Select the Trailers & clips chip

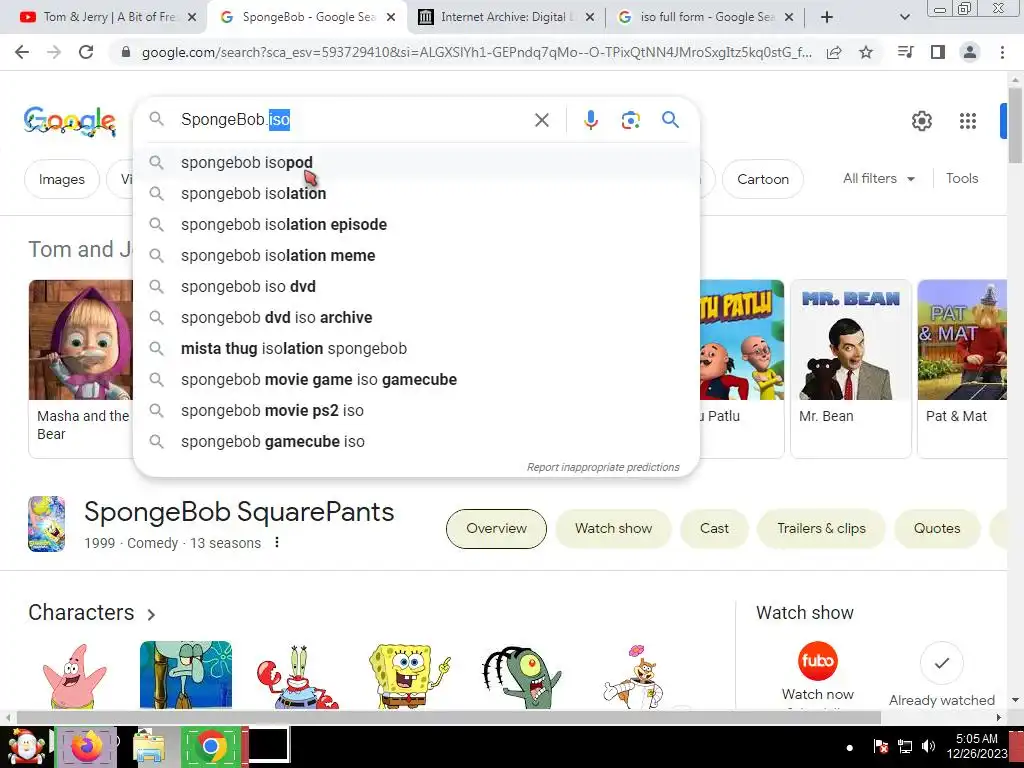pos(821,528)
